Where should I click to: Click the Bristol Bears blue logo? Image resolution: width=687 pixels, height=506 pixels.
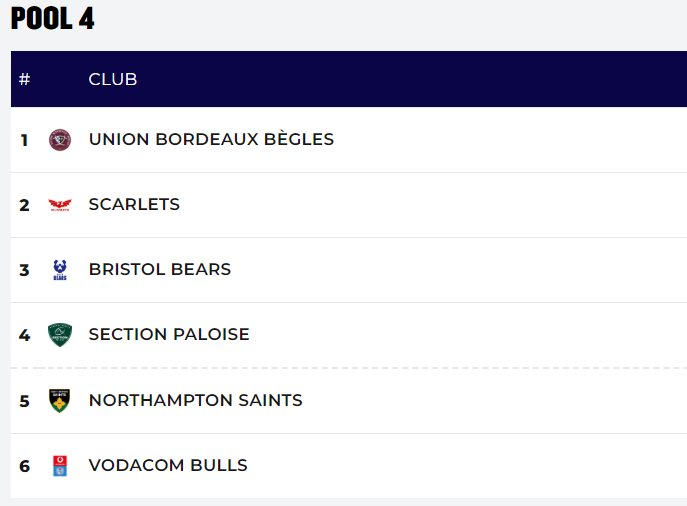coord(60,270)
